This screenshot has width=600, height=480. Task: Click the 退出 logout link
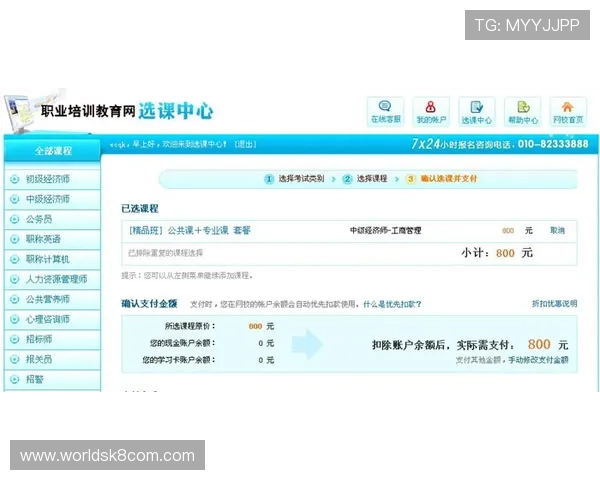[x=245, y=144]
